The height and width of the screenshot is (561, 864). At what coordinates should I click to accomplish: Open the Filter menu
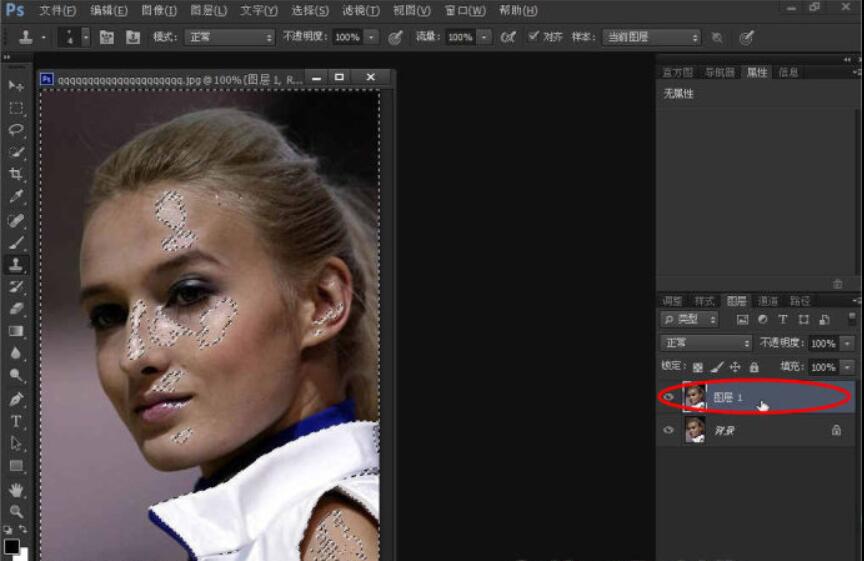361,10
